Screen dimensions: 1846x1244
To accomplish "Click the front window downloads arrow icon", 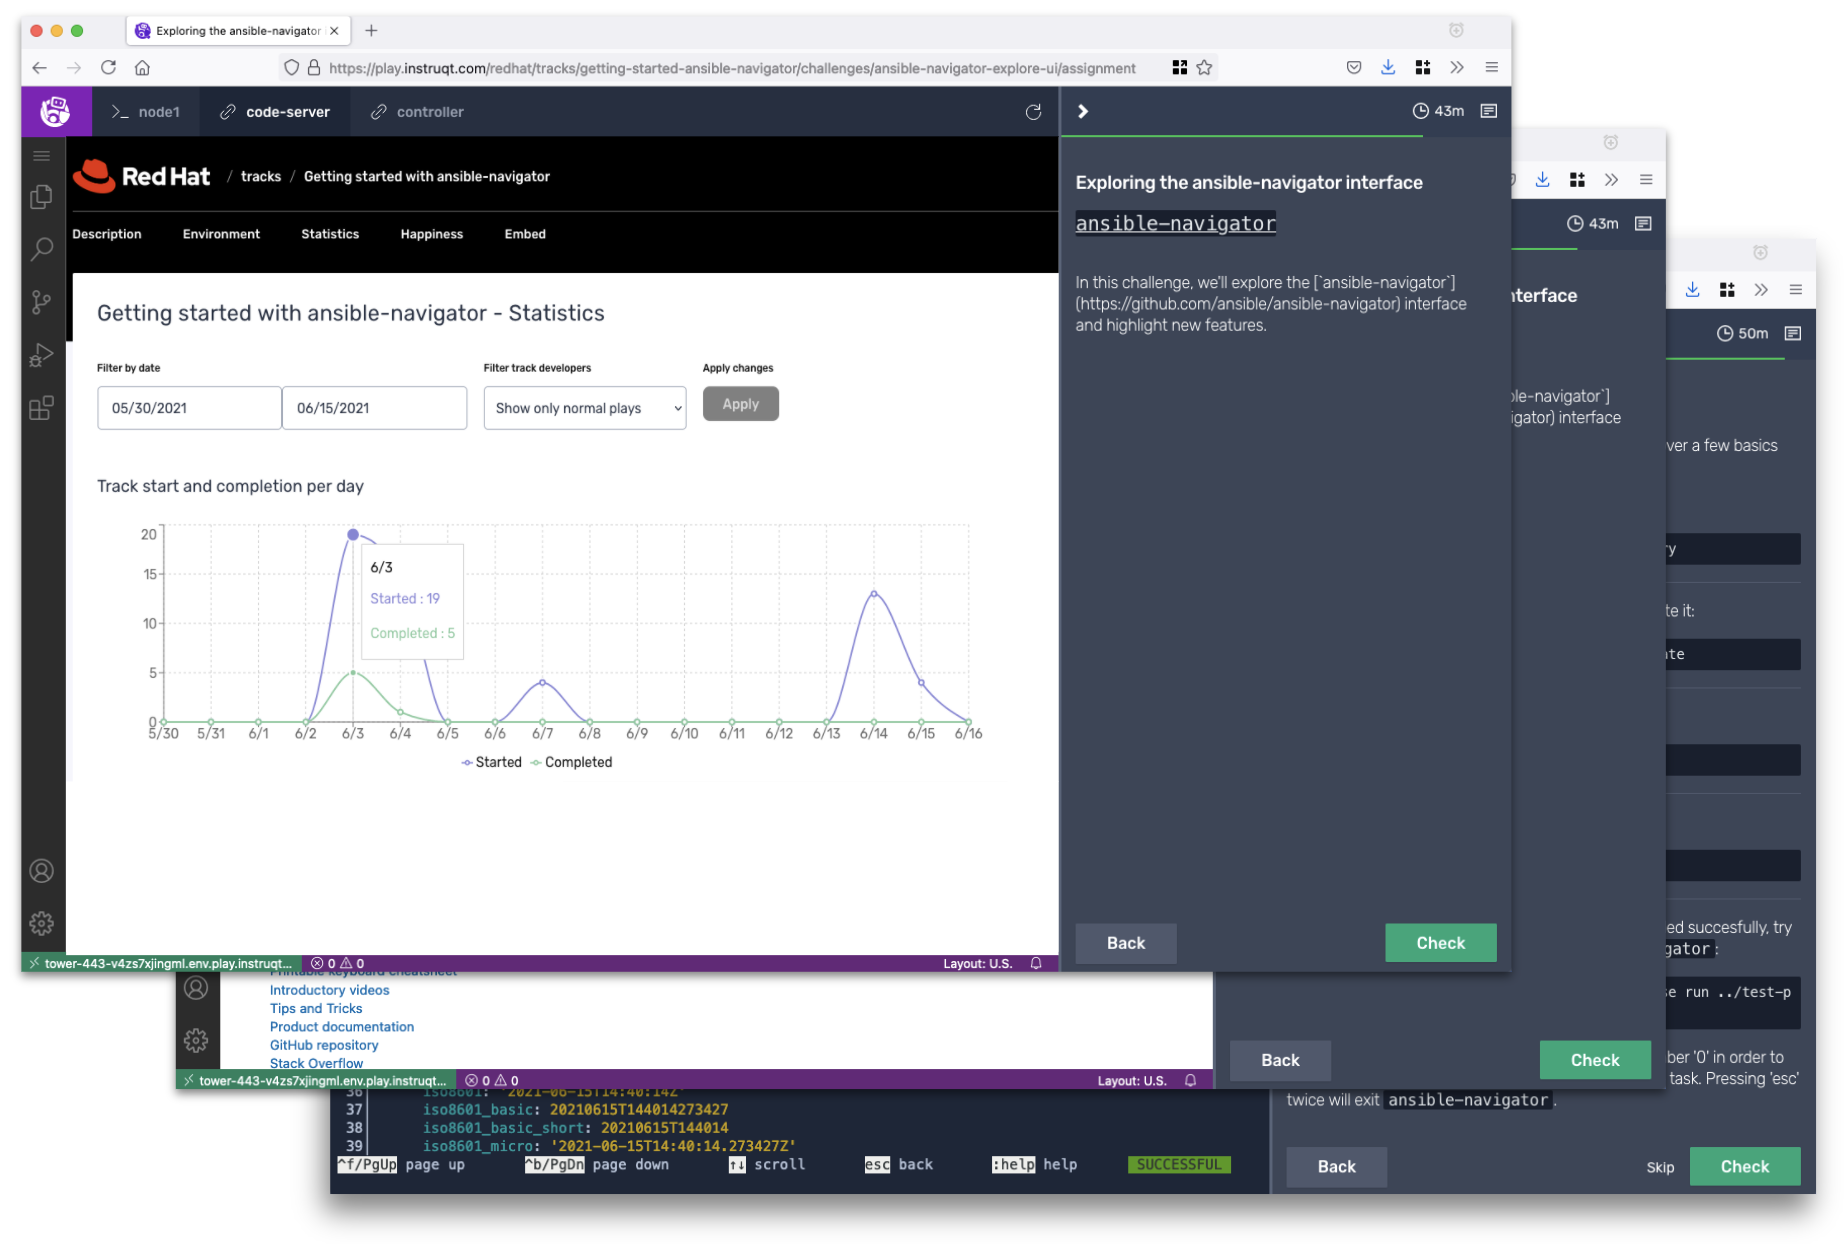I will (x=1388, y=68).
